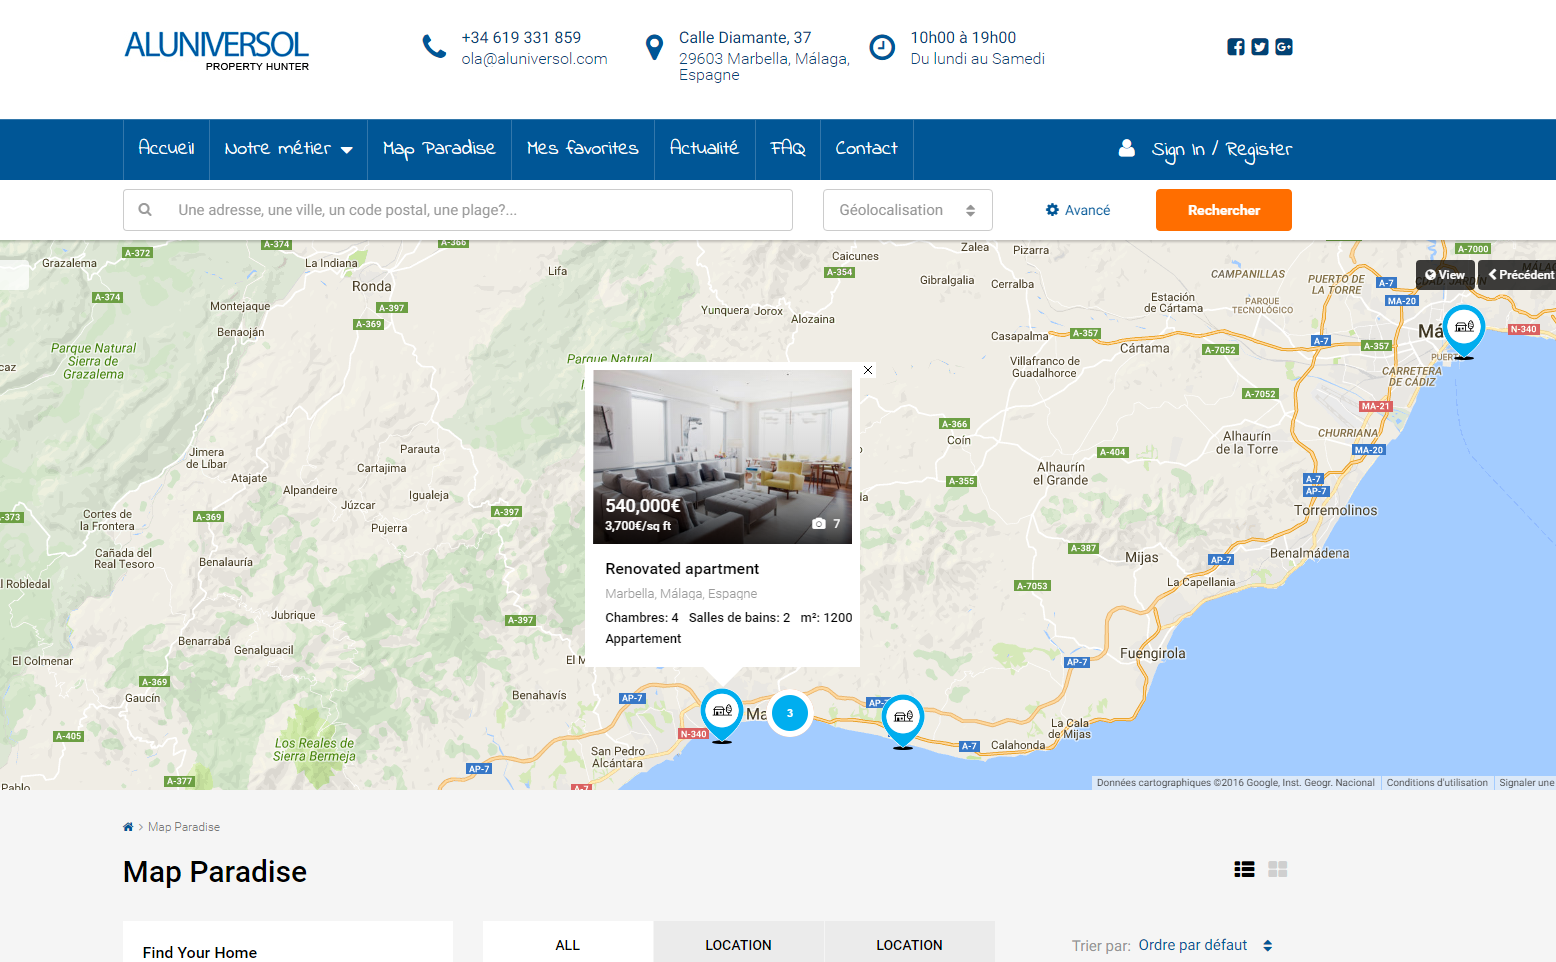Click the 540,000€ price label
The height and width of the screenshot is (962, 1556).
pos(643,506)
